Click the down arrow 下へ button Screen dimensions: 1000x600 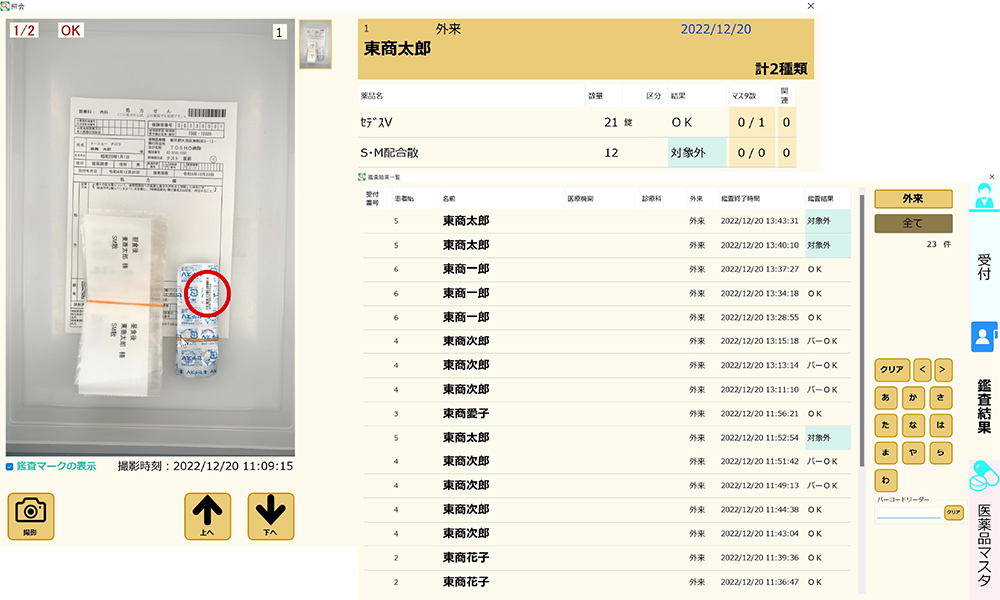(271, 516)
